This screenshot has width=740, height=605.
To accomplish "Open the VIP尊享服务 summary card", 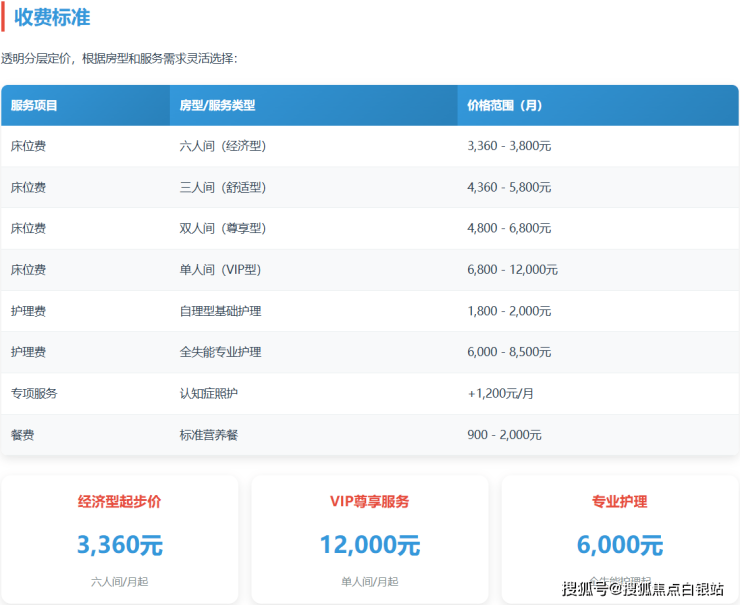I will (x=369, y=539).
